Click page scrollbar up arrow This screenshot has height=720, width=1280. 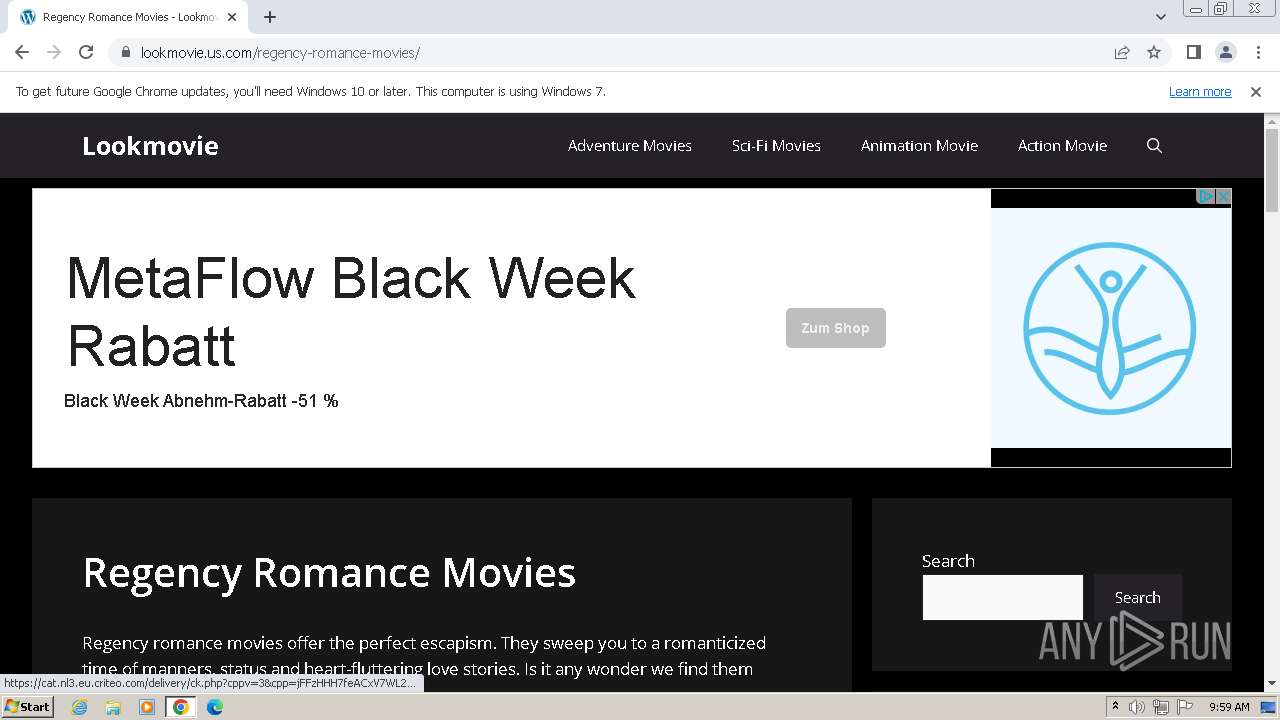click(1272, 122)
